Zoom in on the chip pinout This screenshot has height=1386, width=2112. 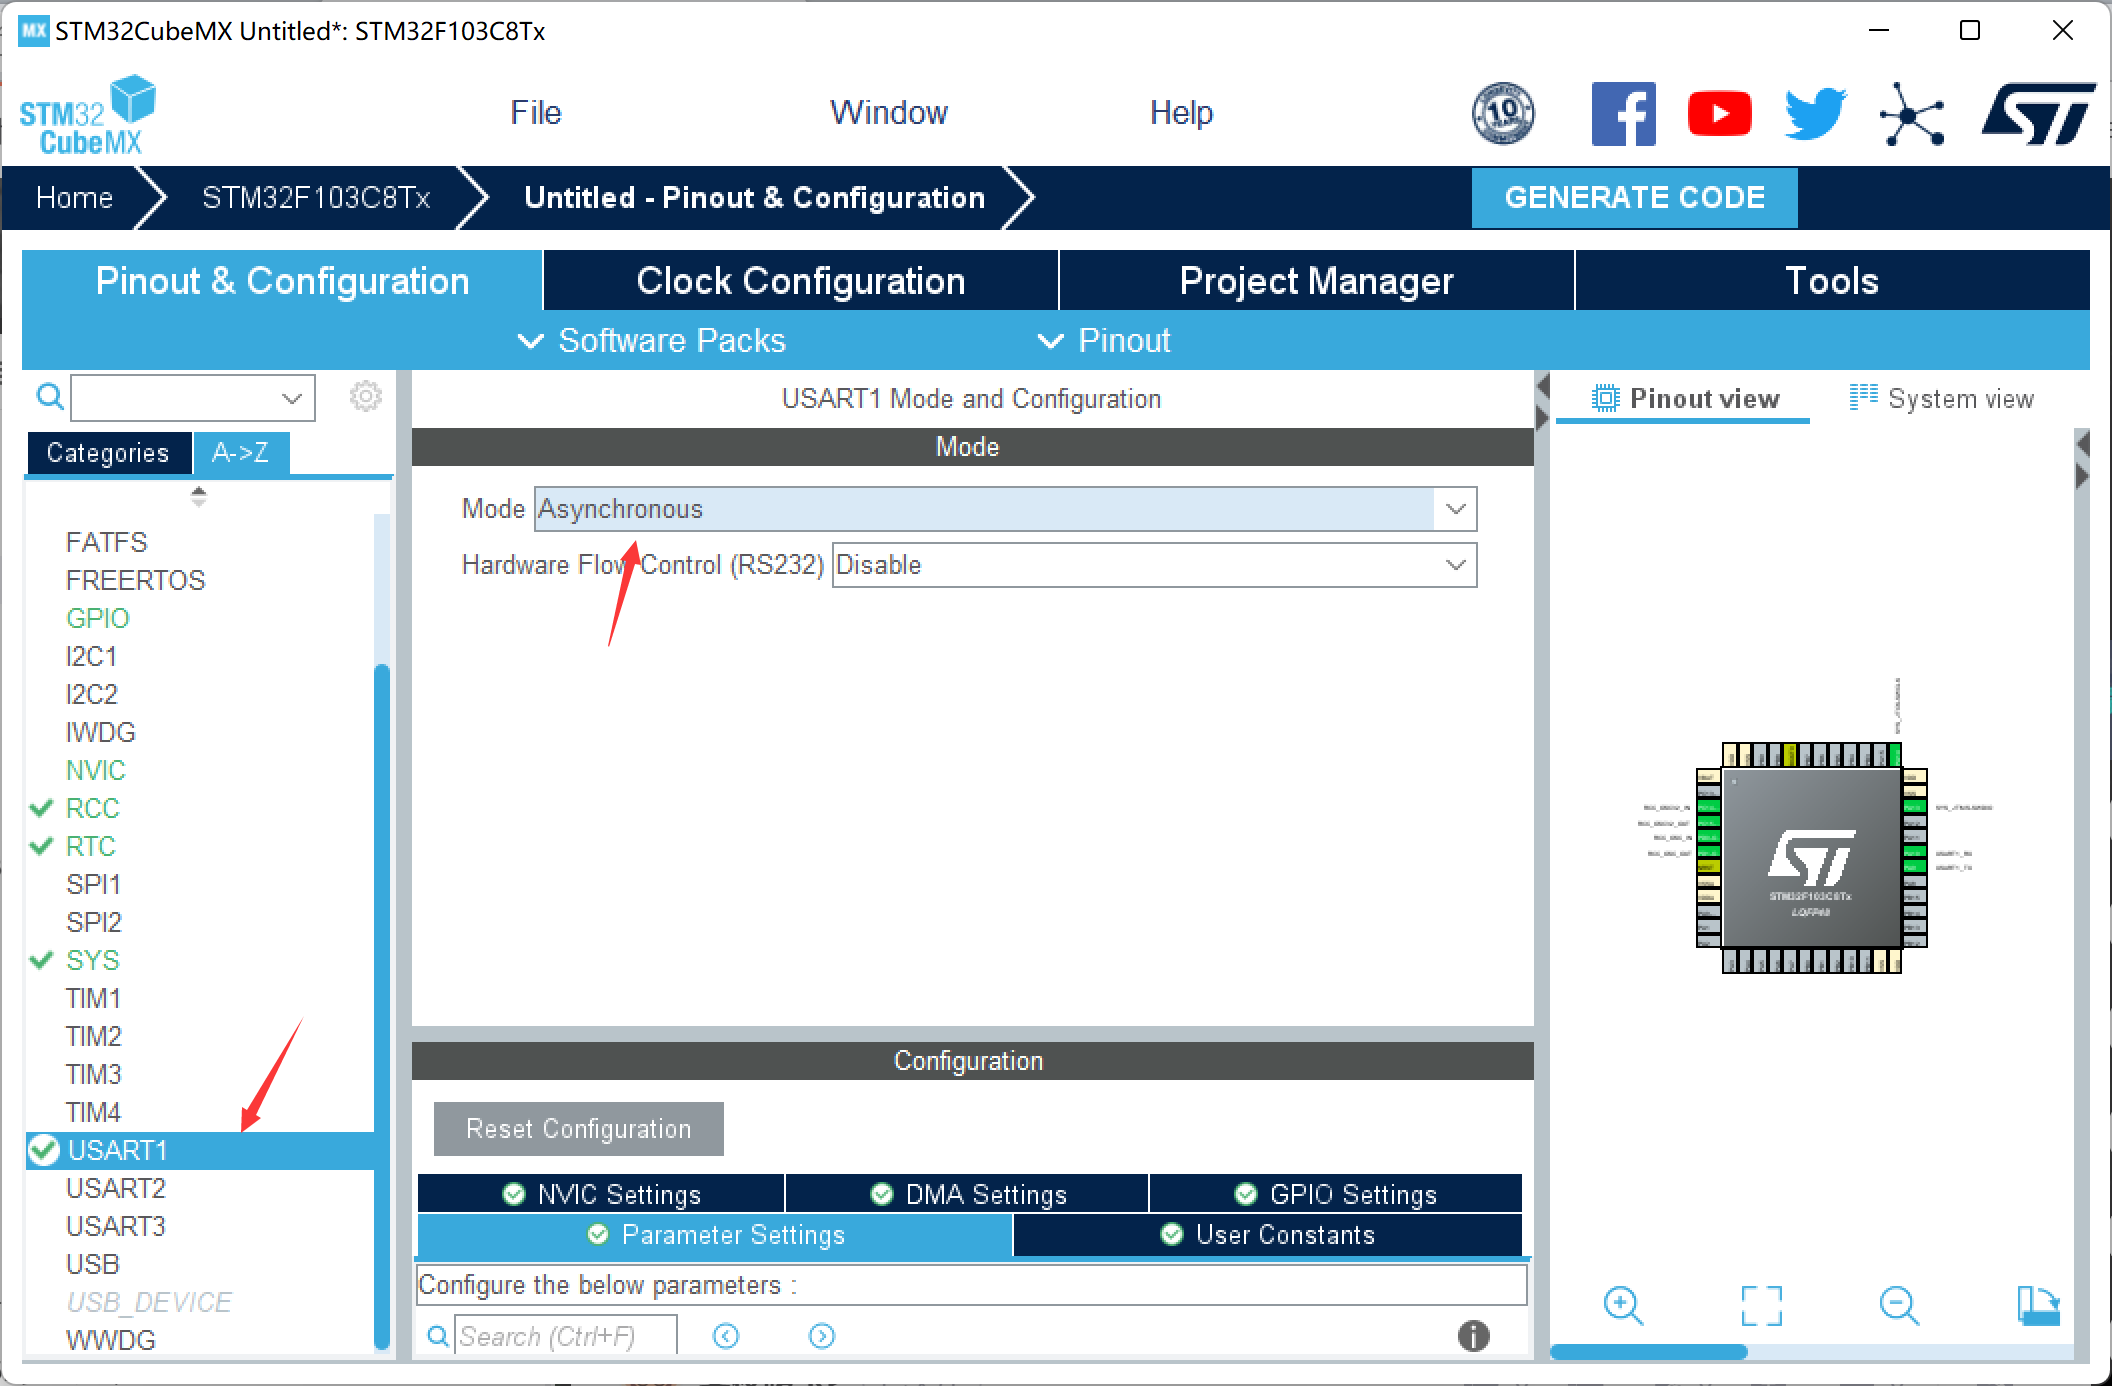pyautogui.click(x=1622, y=1305)
